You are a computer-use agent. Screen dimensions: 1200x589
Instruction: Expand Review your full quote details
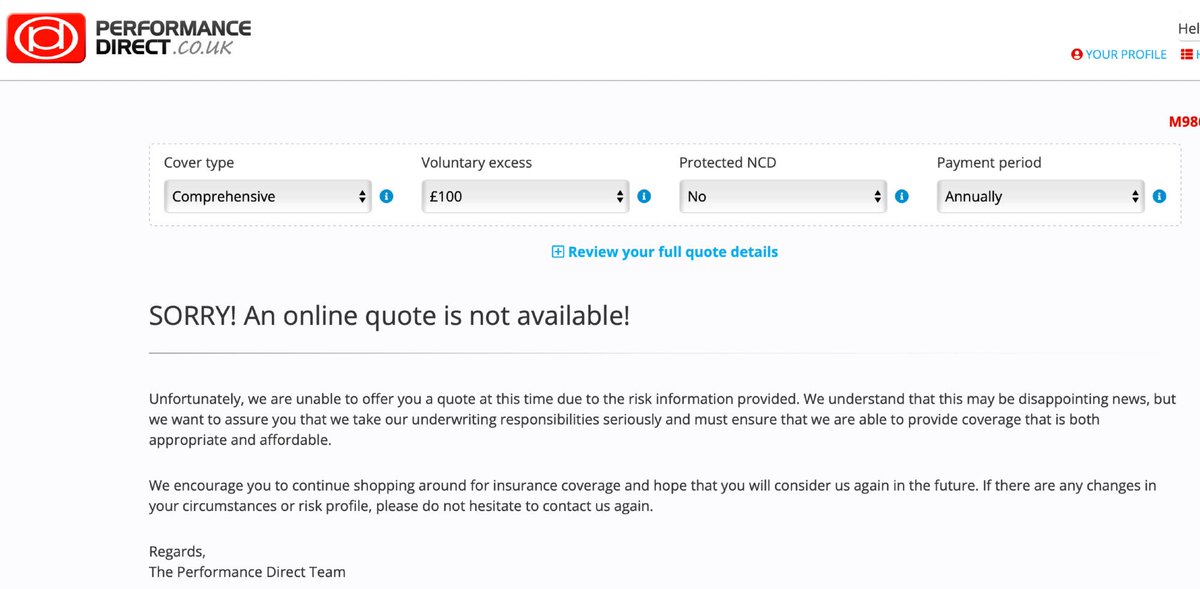[x=665, y=252]
